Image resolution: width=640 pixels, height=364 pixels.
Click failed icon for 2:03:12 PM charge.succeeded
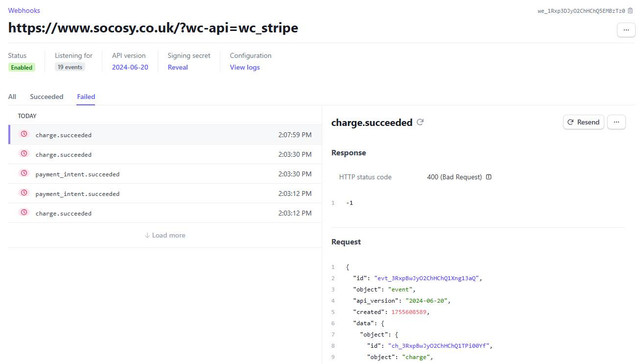(x=24, y=212)
